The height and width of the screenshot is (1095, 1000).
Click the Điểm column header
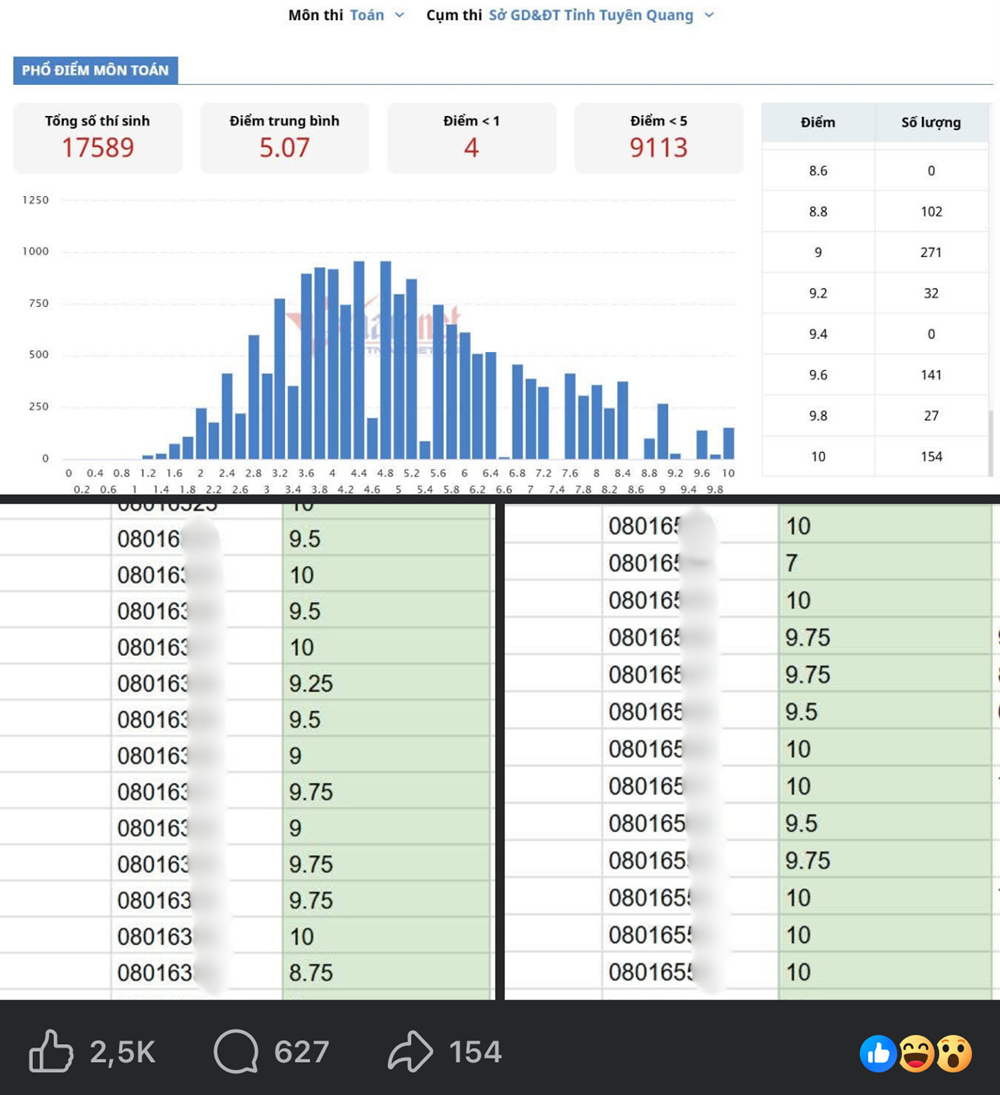[818, 122]
